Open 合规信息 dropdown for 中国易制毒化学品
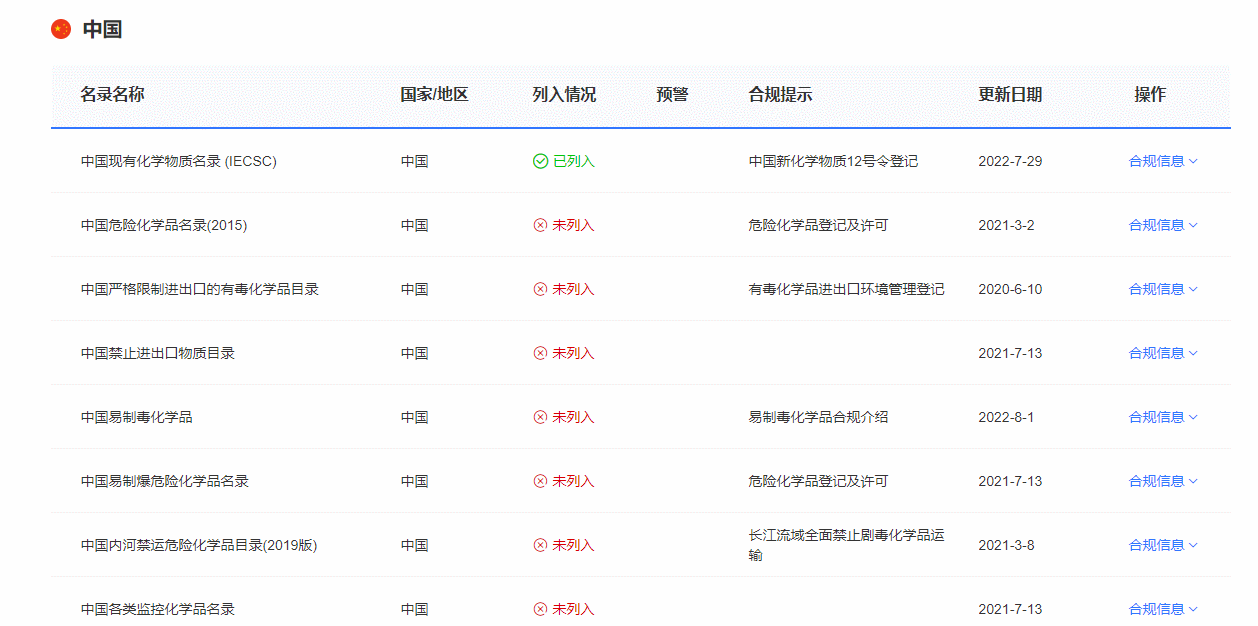 click(x=1162, y=417)
